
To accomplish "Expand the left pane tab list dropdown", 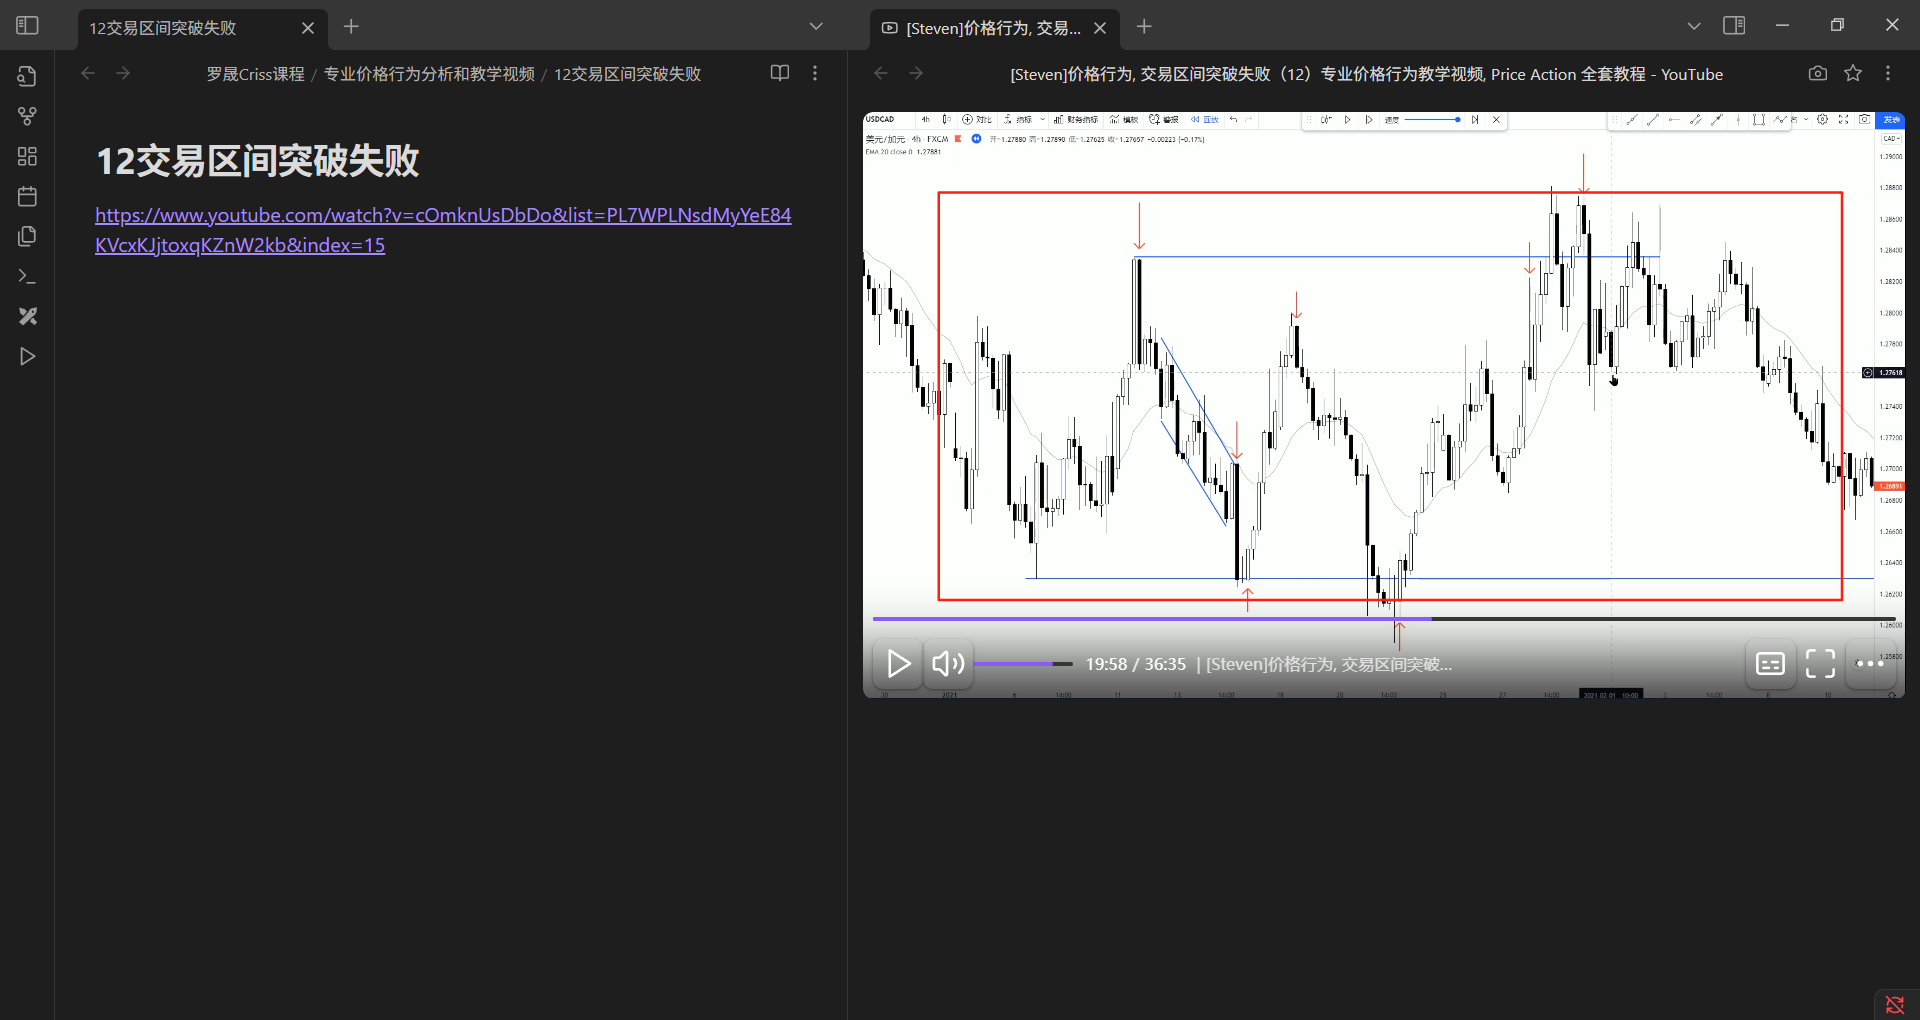I will [816, 27].
